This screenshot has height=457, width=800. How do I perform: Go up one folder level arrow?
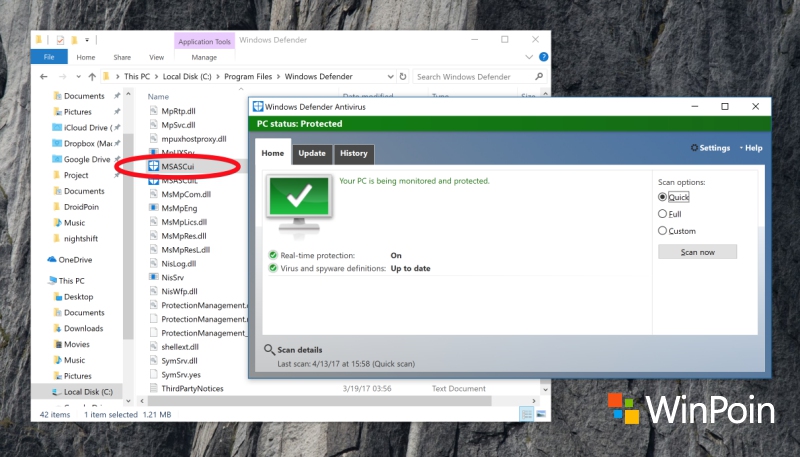point(92,77)
